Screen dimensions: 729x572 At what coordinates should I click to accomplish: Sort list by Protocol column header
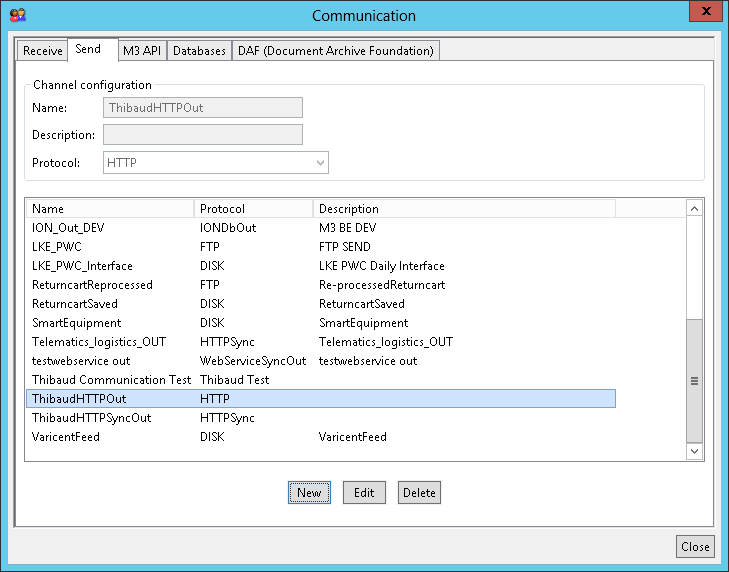pyautogui.click(x=254, y=209)
